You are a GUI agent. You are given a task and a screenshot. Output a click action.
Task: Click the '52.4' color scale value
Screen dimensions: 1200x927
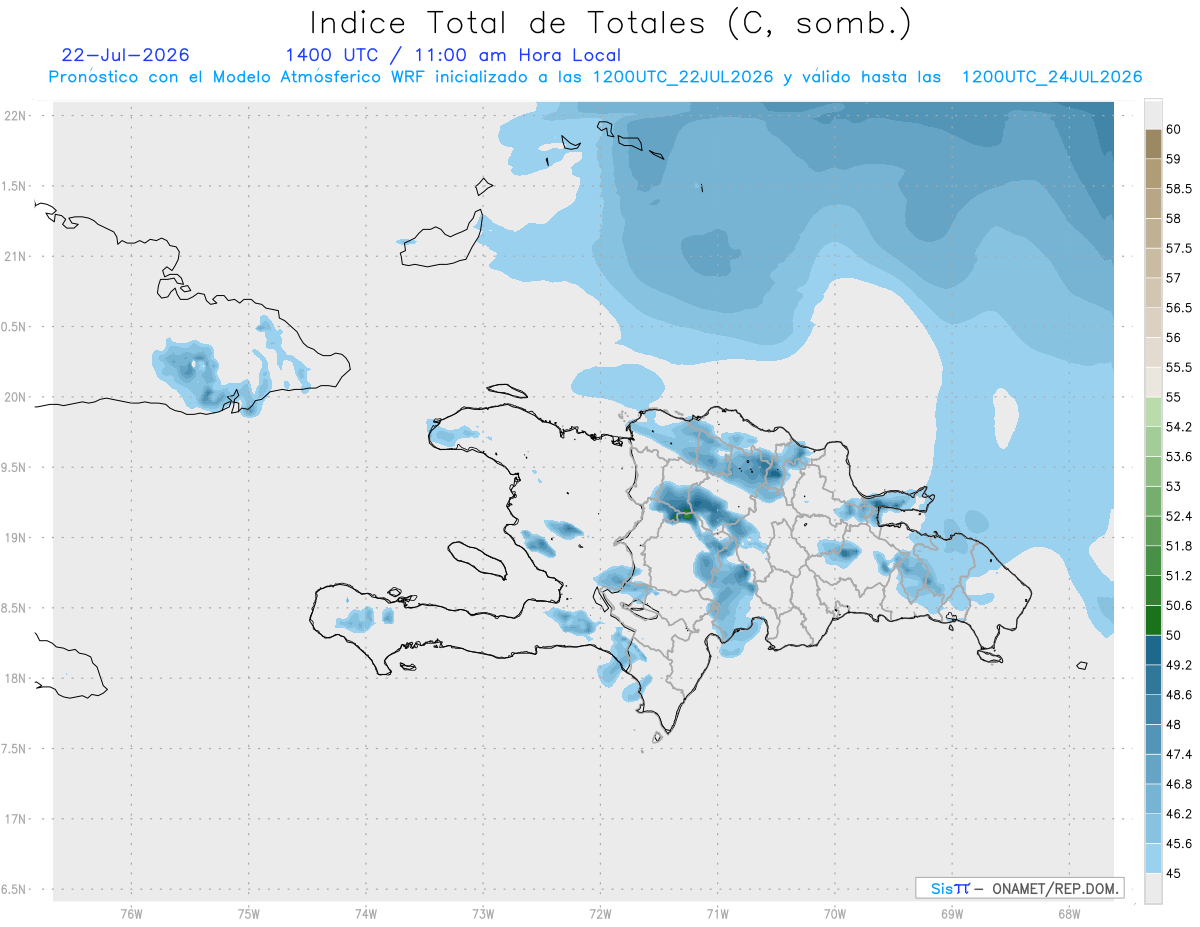point(1178,516)
